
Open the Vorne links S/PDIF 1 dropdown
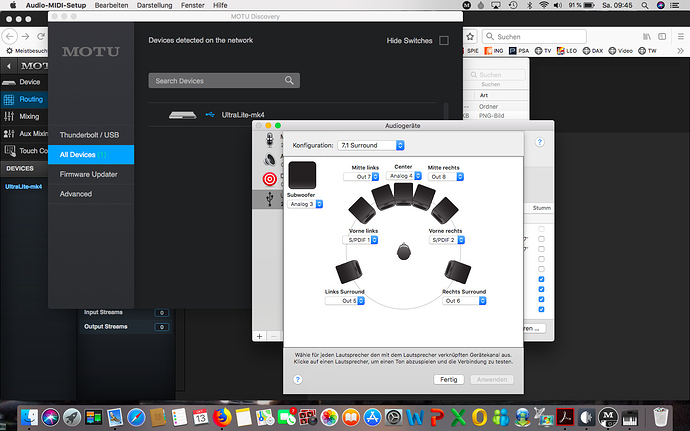click(360, 240)
